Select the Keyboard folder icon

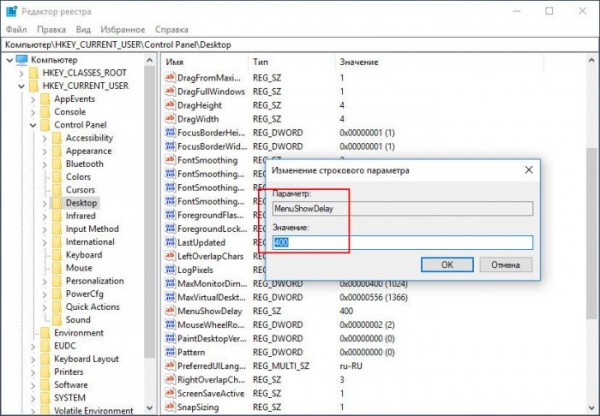[x=57, y=255]
